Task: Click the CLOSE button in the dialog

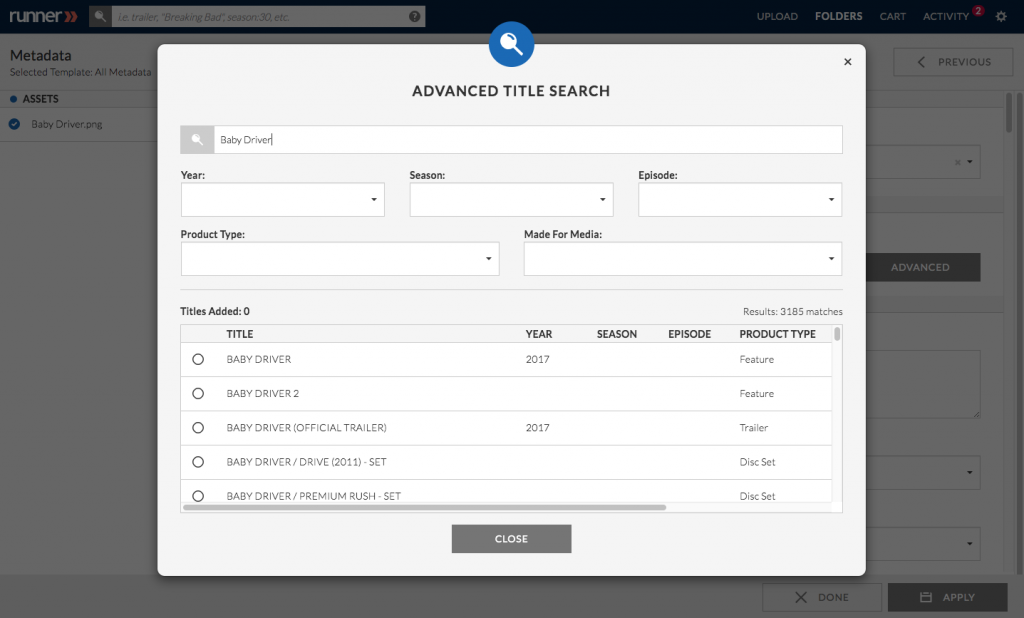Action: click(x=511, y=539)
